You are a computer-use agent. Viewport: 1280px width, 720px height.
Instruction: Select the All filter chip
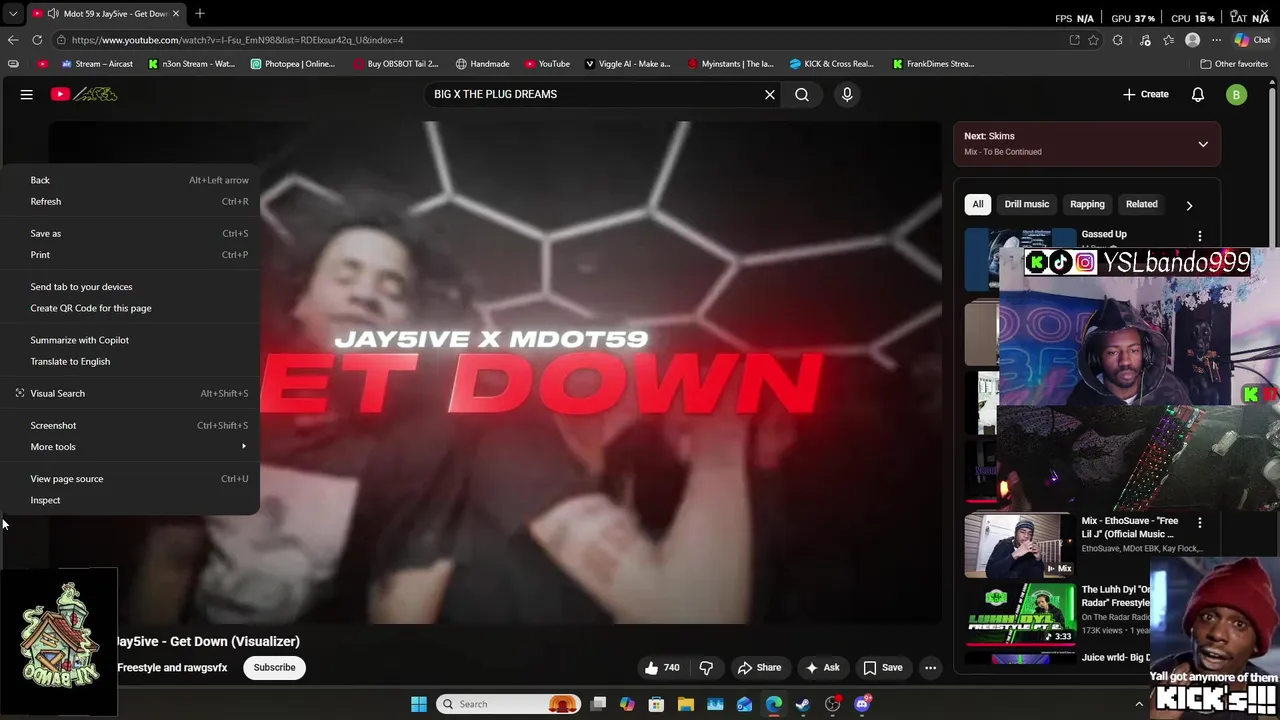click(x=978, y=204)
